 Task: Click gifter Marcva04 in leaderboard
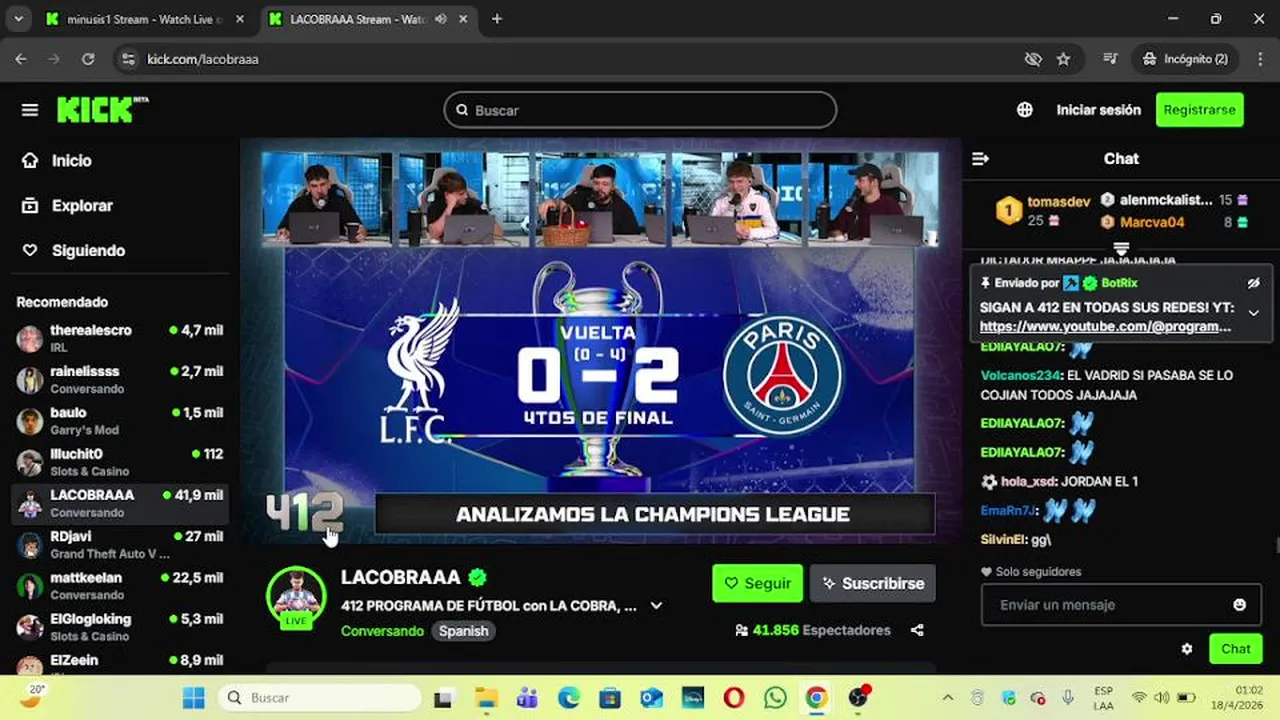click(1152, 222)
